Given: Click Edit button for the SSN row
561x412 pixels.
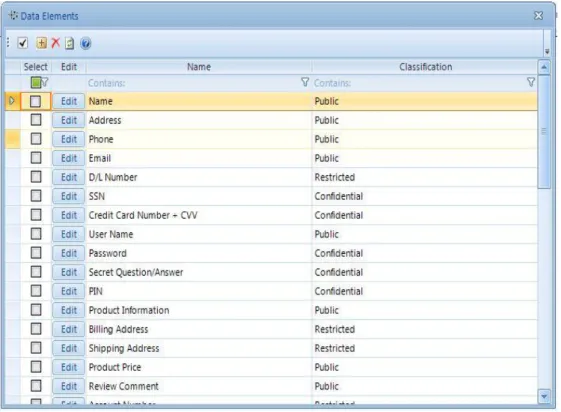Looking at the screenshot, I should (x=68, y=196).
